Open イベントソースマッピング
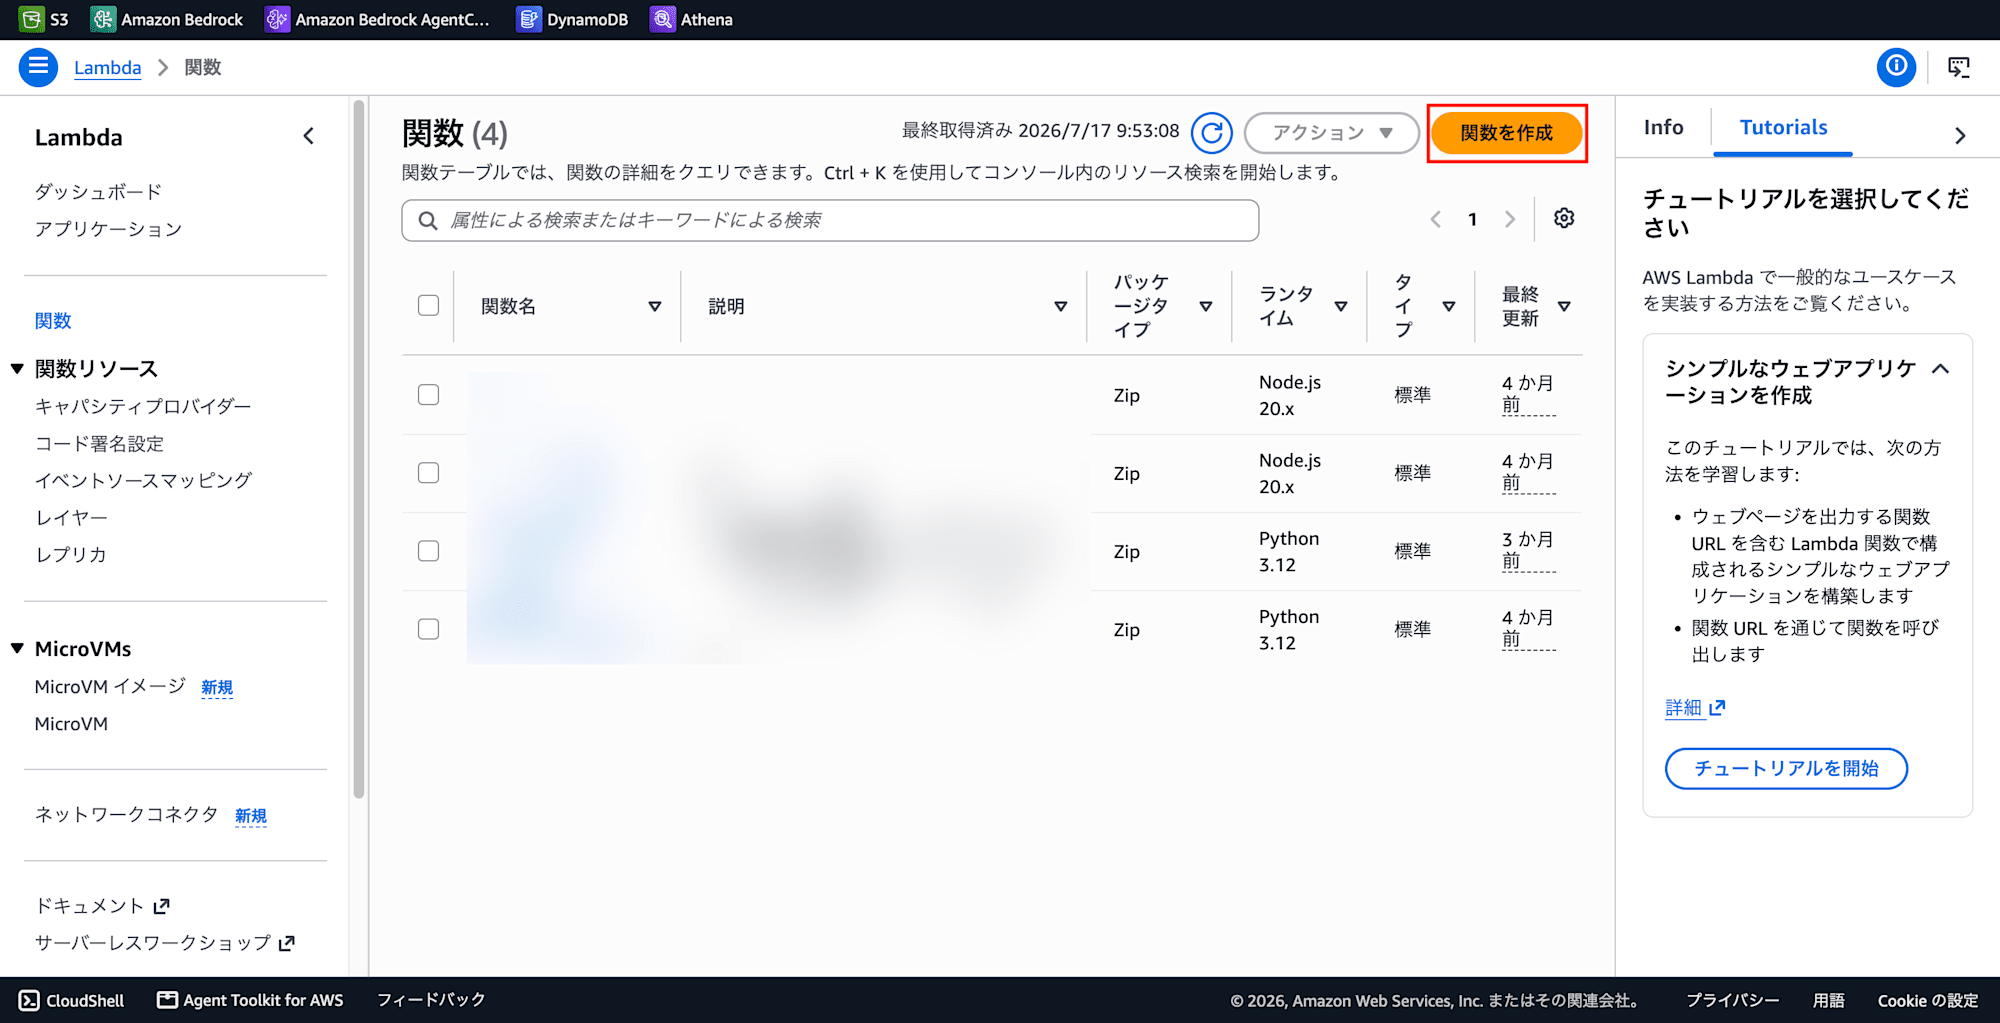 [143, 480]
